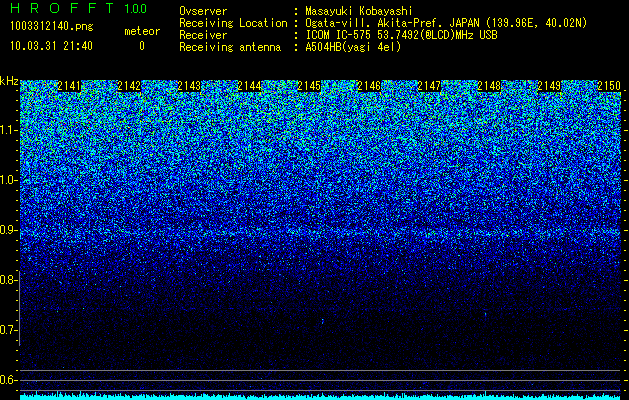Click time marker 2147
Viewport: 629px width, 400px height.
pyautogui.click(x=429, y=86)
